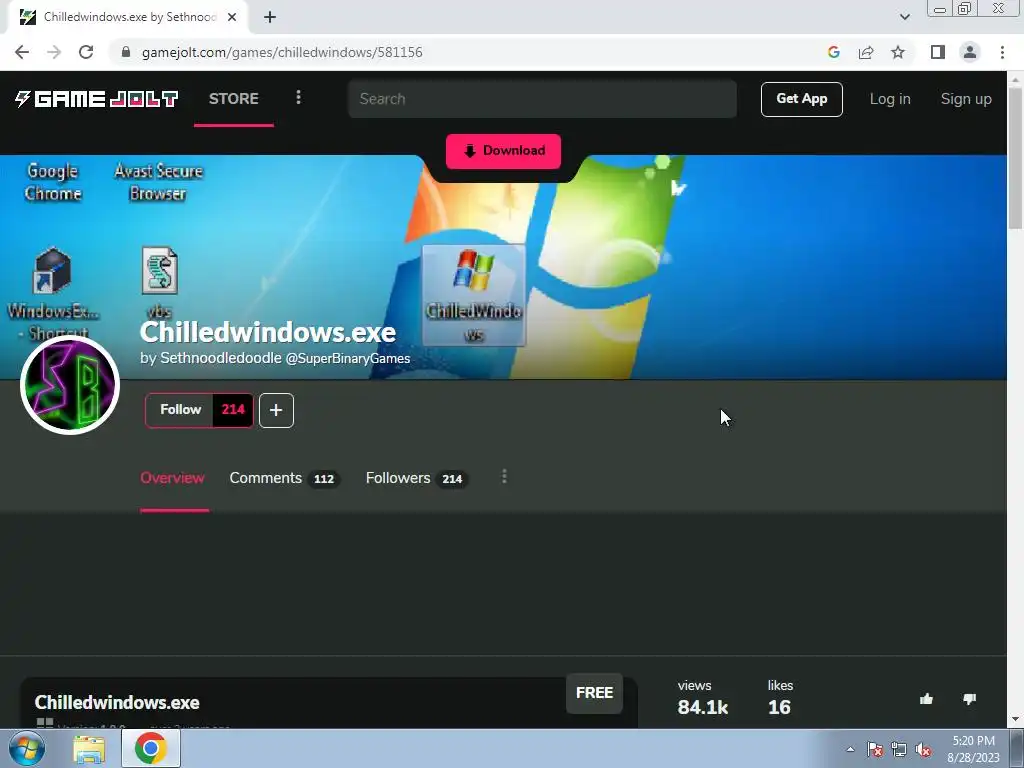1024x768 pixels.
Task: Open the Windows Start menu
Action: click(27, 748)
